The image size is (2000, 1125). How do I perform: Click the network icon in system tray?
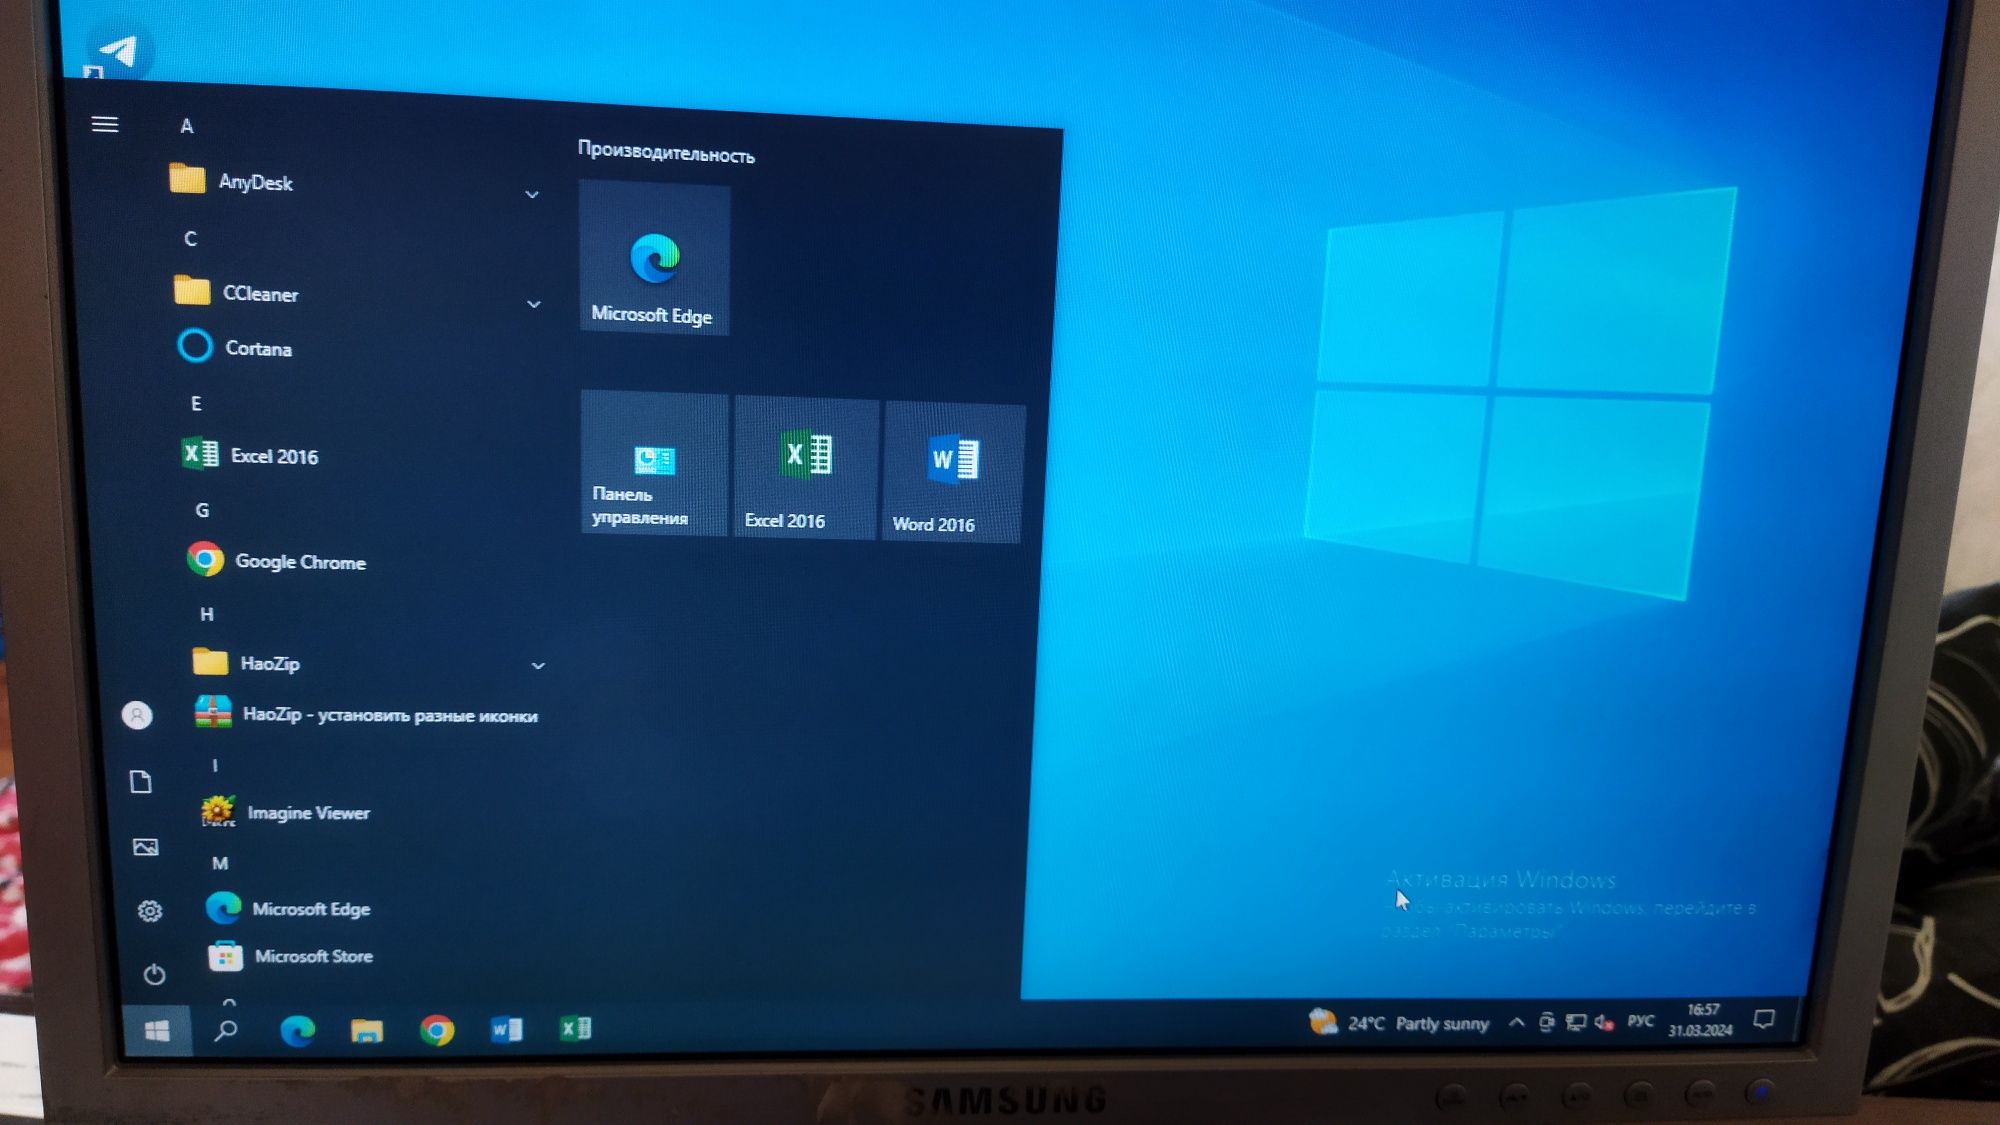click(x=1576, y=1022)
